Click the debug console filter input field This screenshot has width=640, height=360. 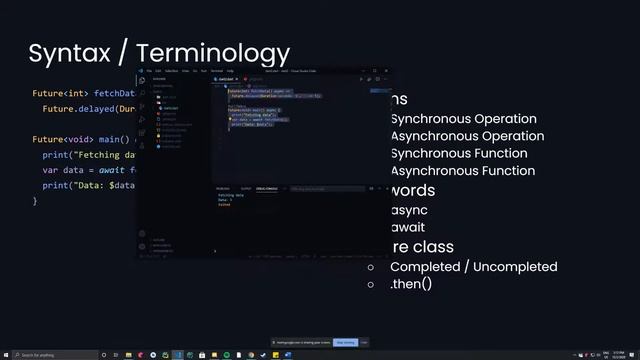pyautogui.click(x=327, y=189)
